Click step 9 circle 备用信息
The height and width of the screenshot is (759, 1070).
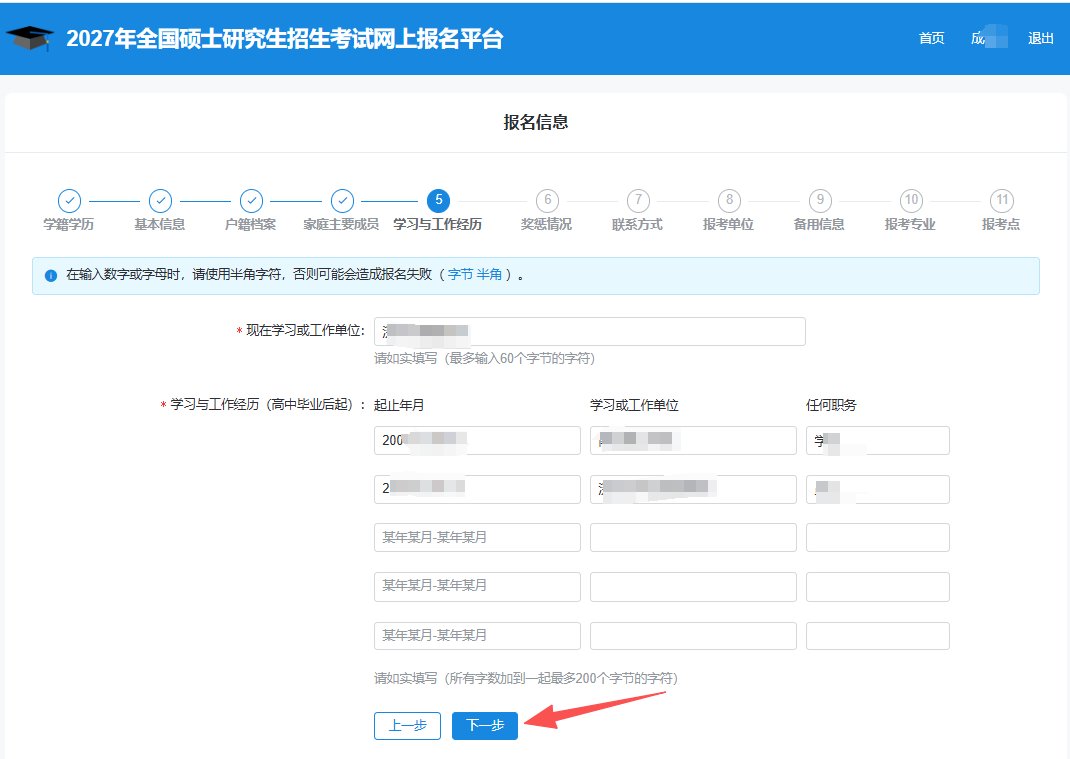point(820,201)
